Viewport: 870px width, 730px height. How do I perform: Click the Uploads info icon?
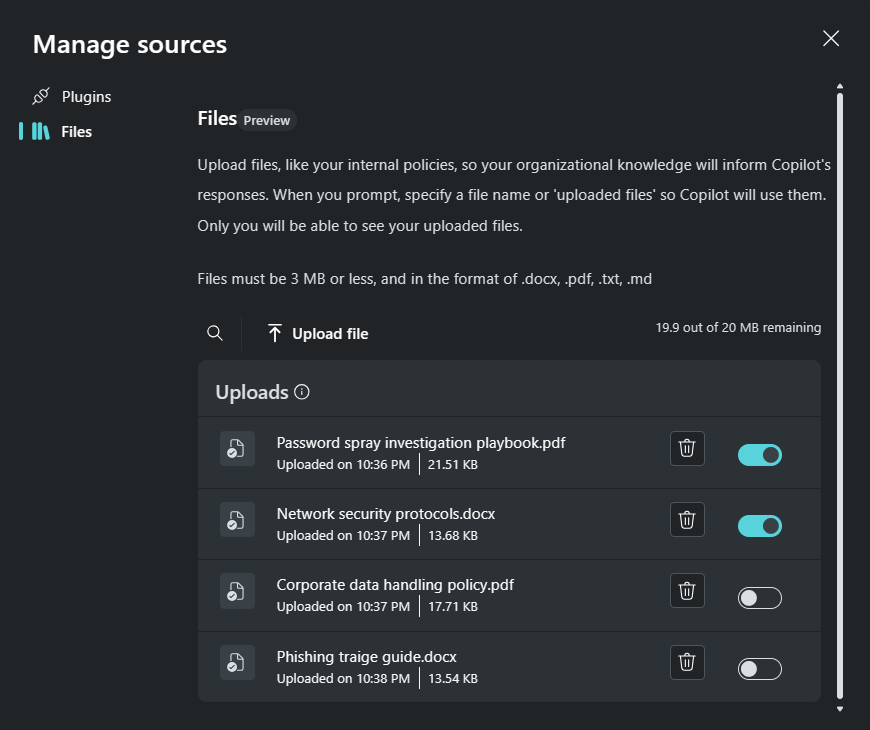(302, 392)
